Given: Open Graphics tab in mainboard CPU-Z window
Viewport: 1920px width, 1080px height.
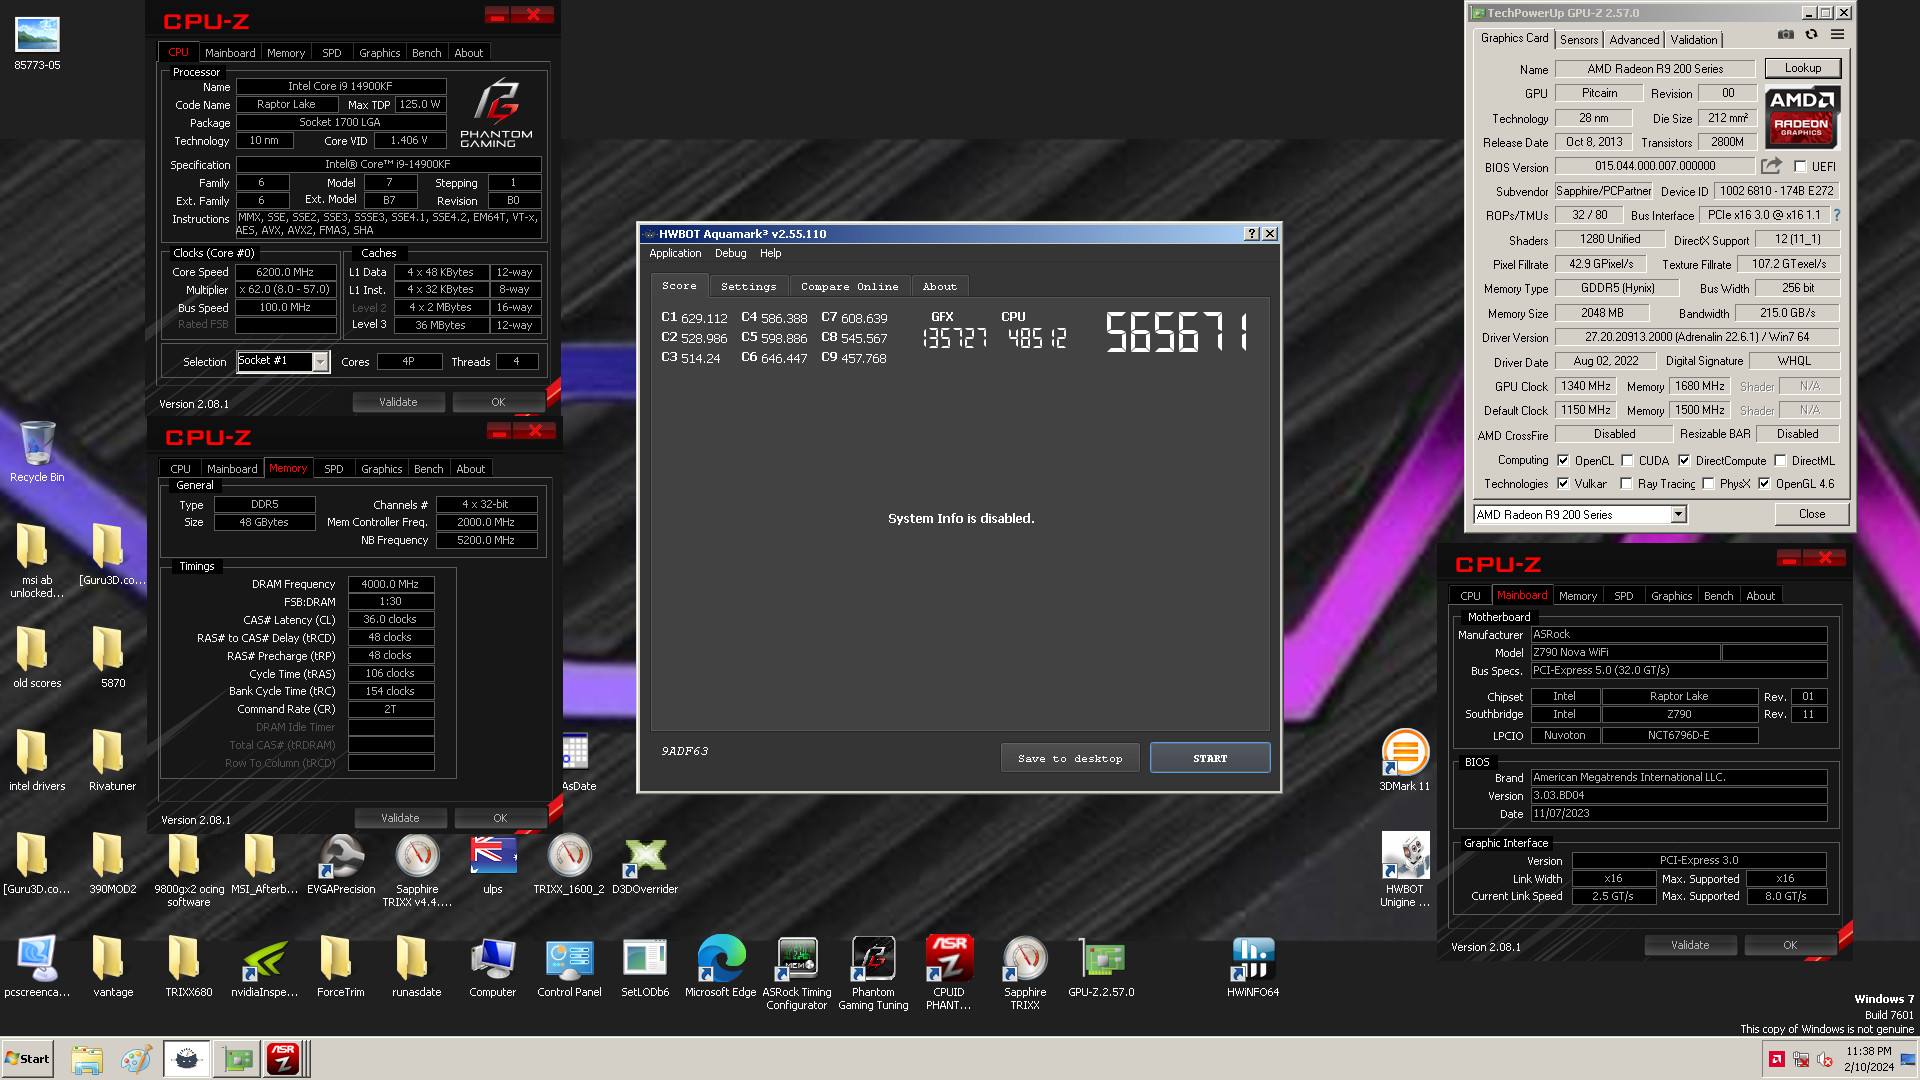Looking at the screenshot, I should tap(1672, 596).
